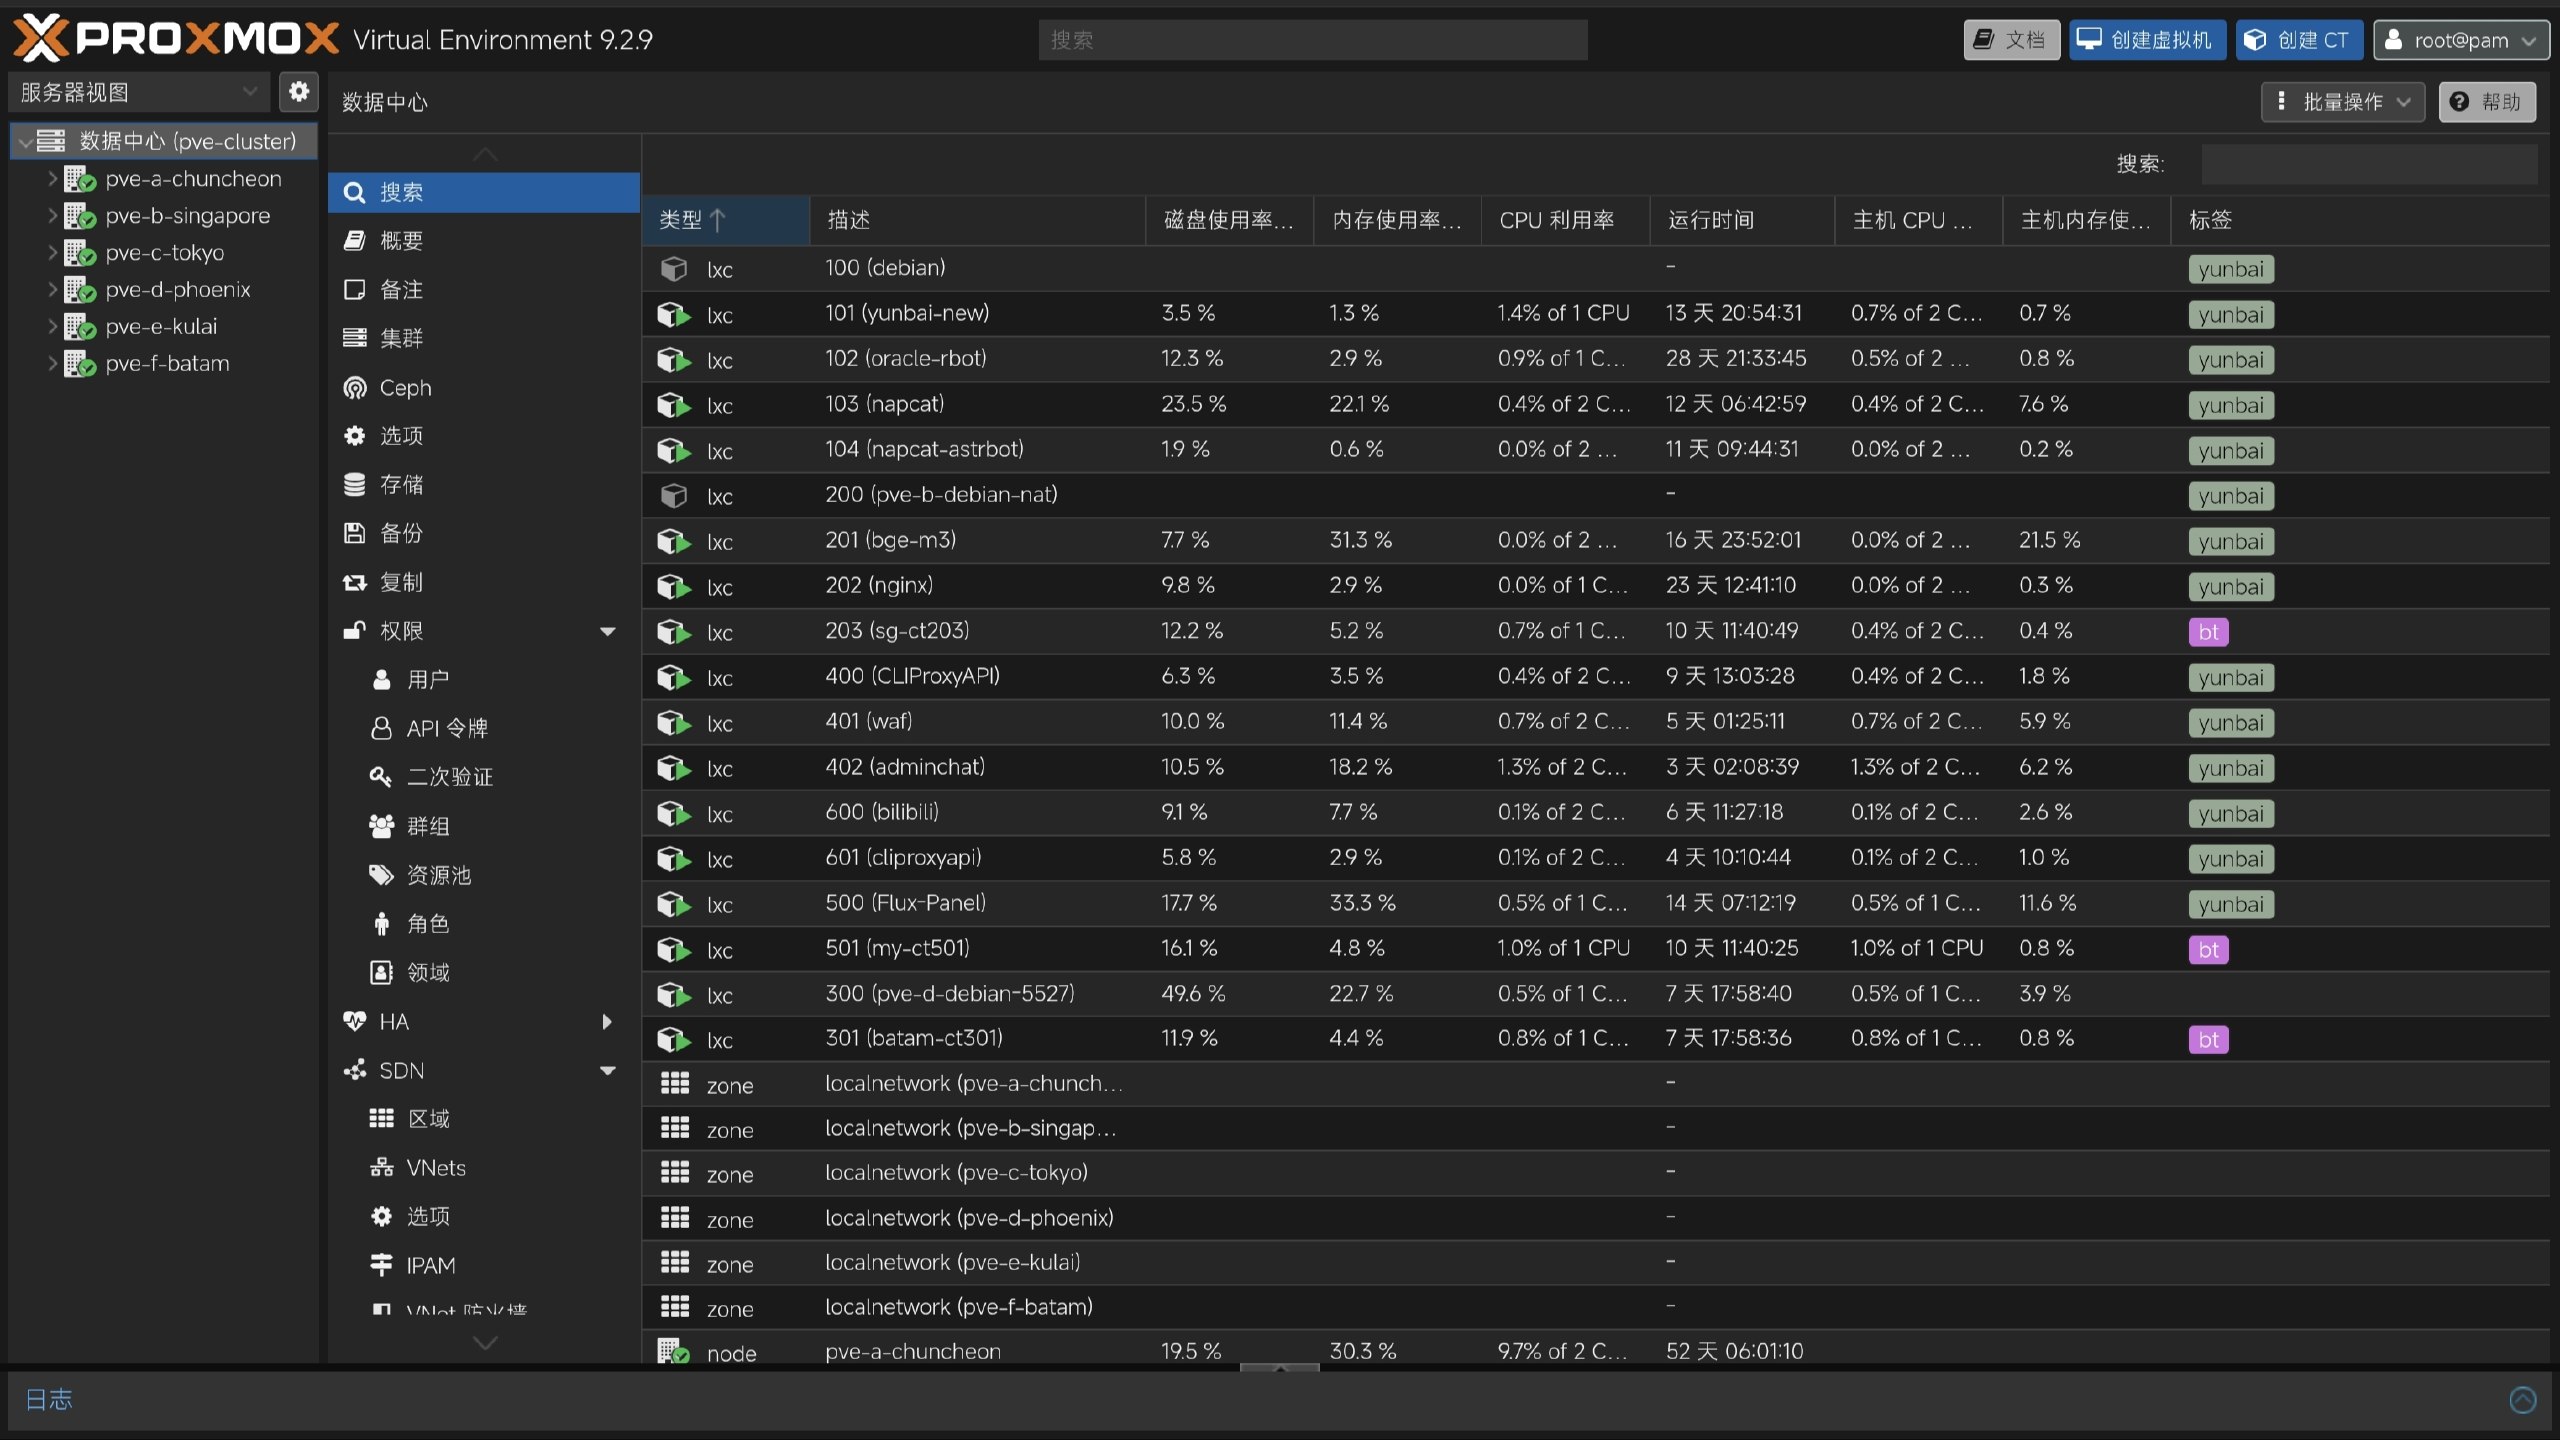
Task: Click the Ceph icon in the side menu
Action: click(355, 388)
